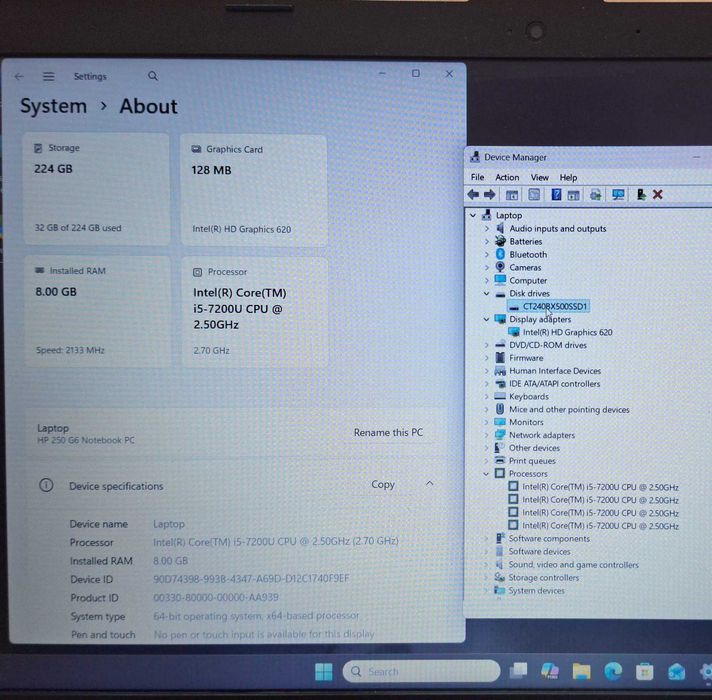The height and width of the screenshot is (700, 712).
Task: Expand the Keyboards node
Action: coord(486,396)
